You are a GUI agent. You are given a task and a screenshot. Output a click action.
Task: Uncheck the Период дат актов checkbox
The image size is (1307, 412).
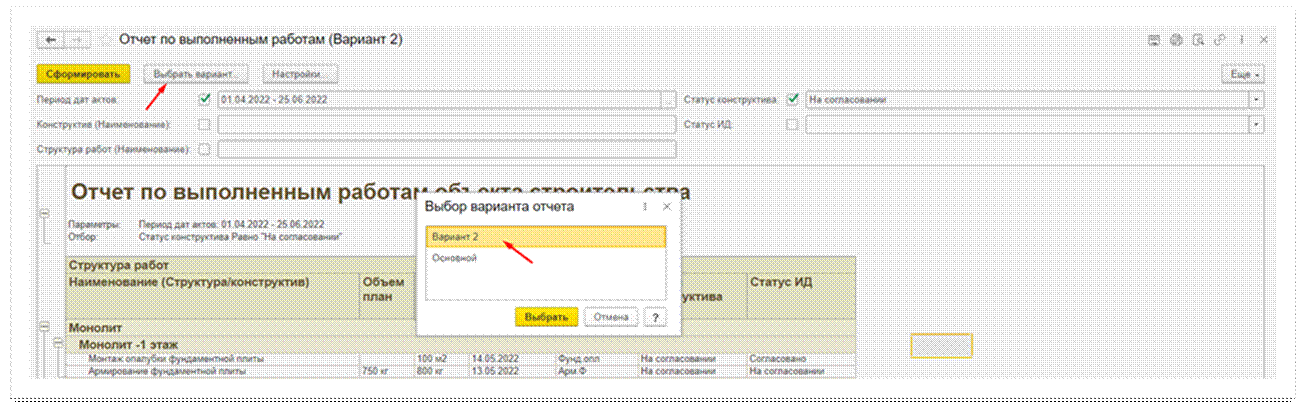tap(205, 99)
